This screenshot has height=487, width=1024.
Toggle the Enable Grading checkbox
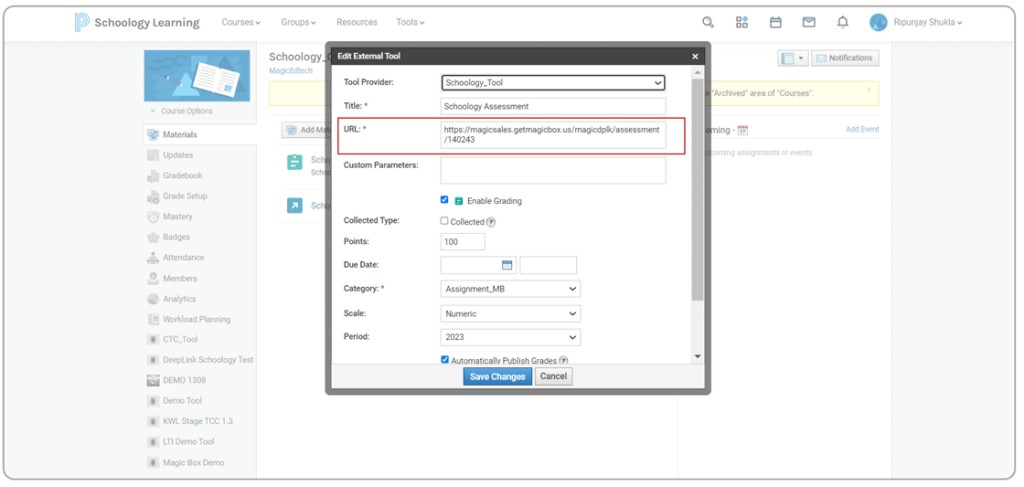pos(445,200)
